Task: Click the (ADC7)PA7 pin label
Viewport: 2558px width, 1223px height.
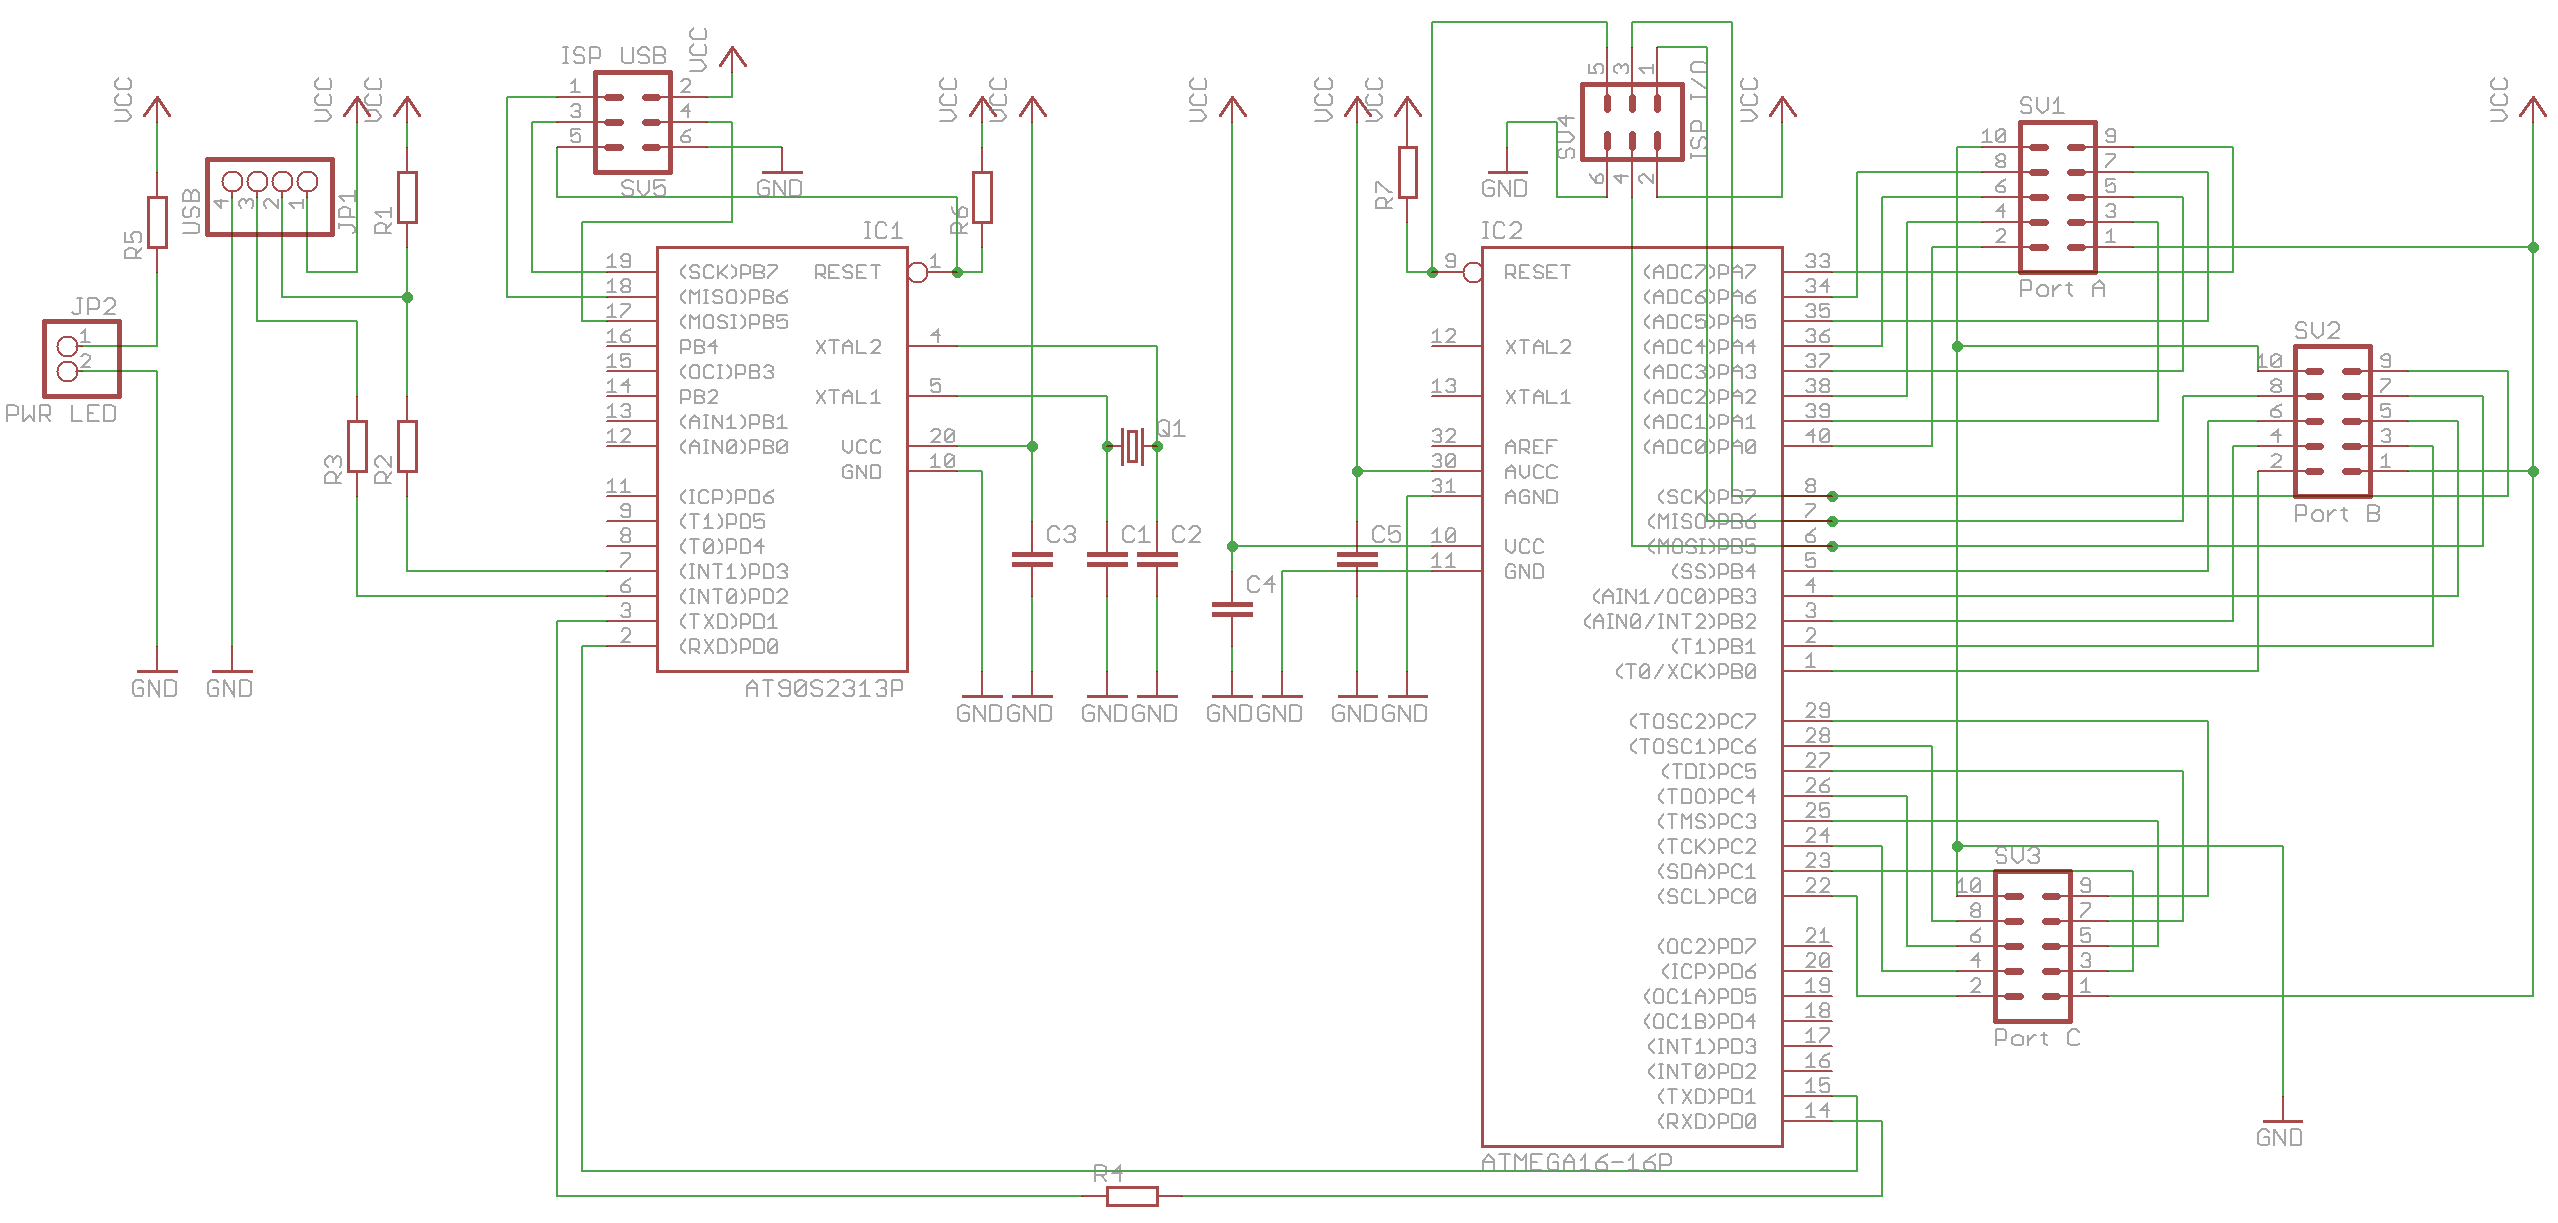Action: tap(1700, 272)
